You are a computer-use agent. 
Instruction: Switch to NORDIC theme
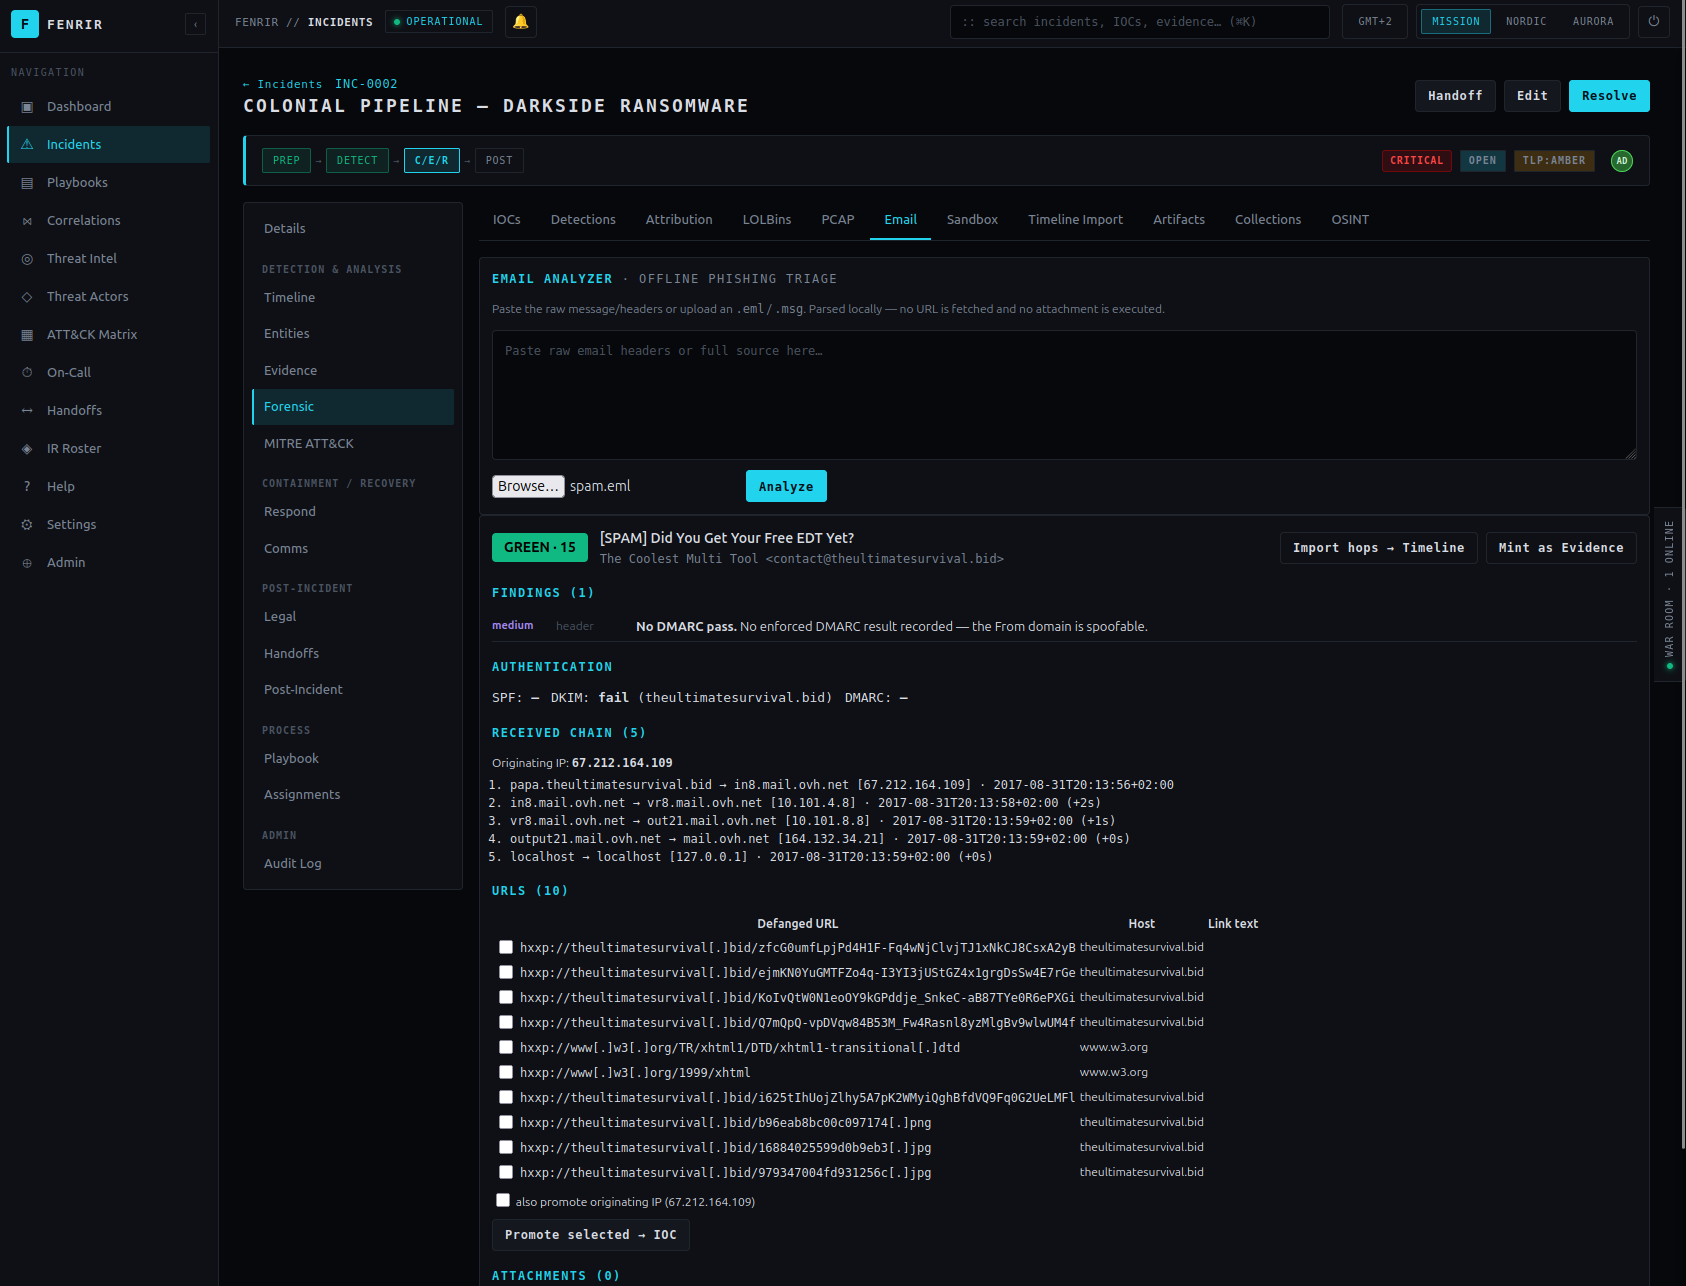click(1525, 21)
